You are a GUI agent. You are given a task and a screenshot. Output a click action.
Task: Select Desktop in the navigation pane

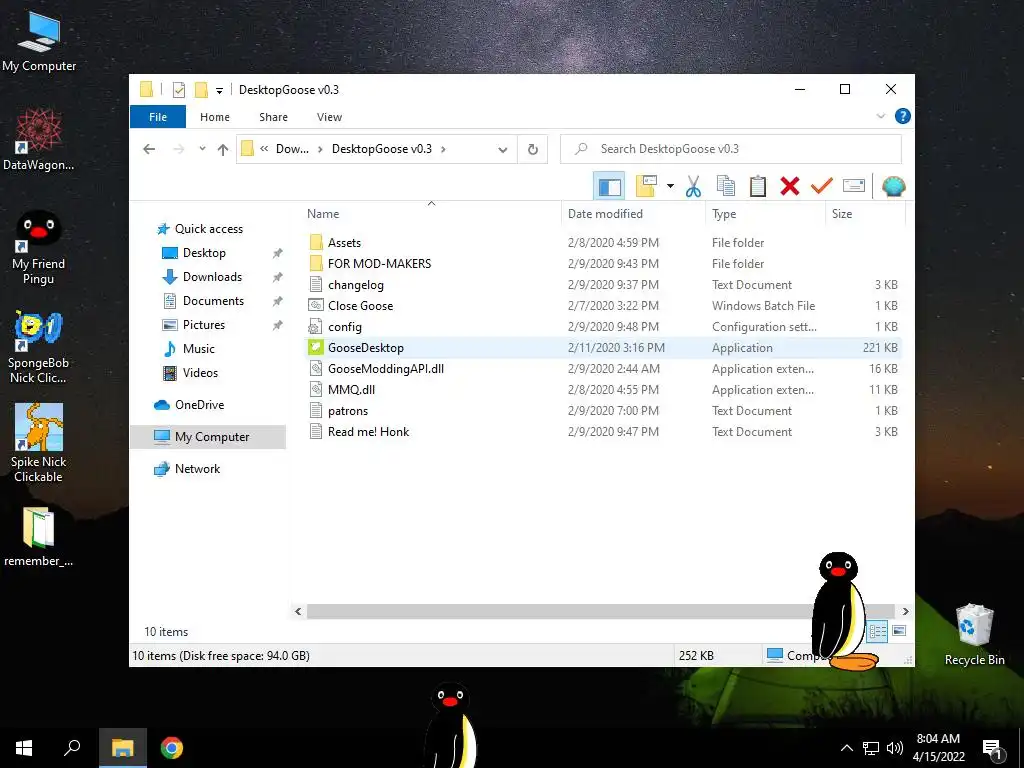(x=204, y=253)
